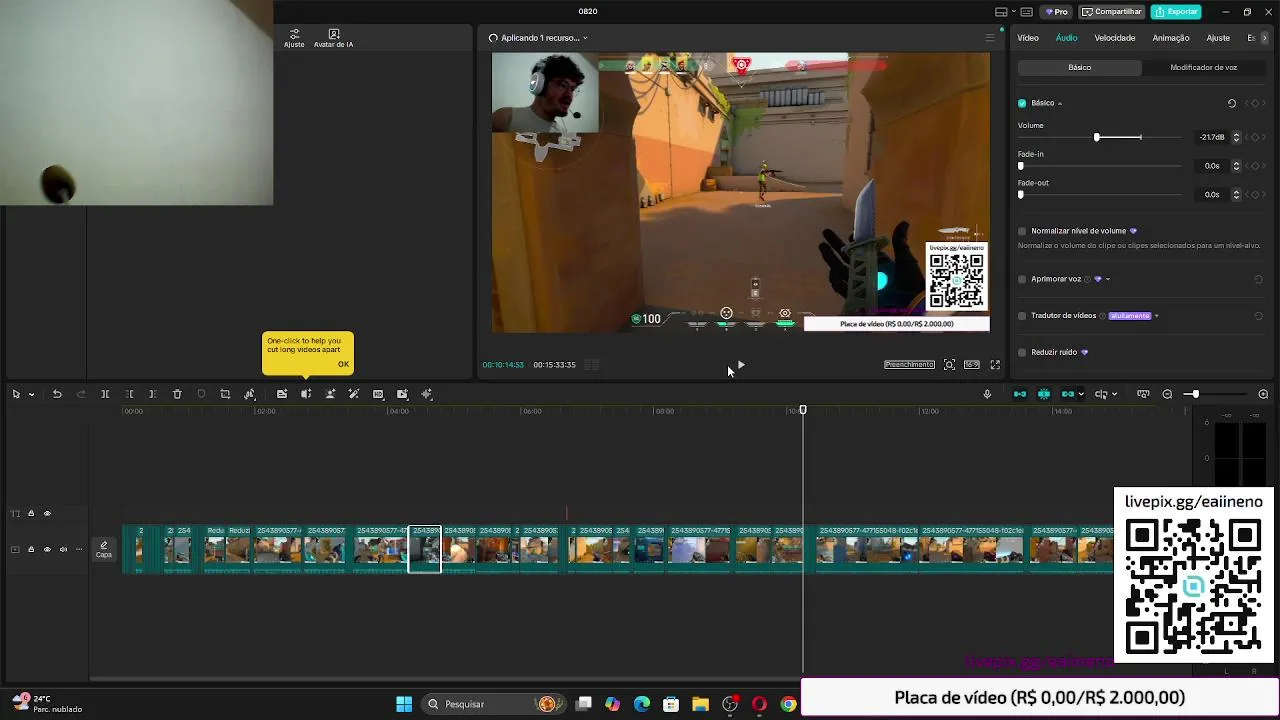Click the Exportar button
This screenshot has width=1280, height=720.
[1176, 12]
